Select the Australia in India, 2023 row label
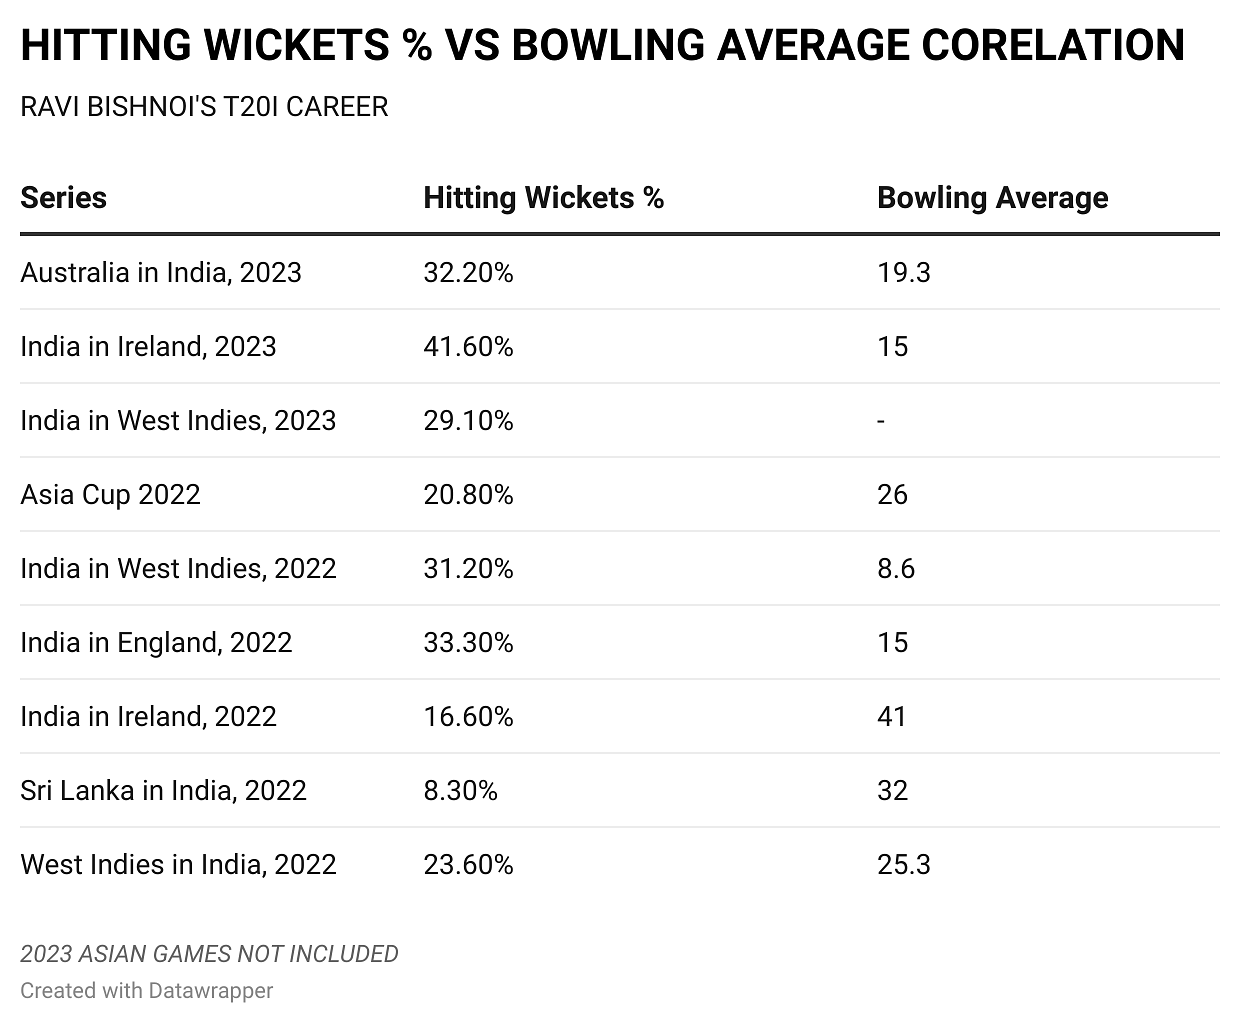This screenshot has width=1240, height=1024. pos(160,273)
